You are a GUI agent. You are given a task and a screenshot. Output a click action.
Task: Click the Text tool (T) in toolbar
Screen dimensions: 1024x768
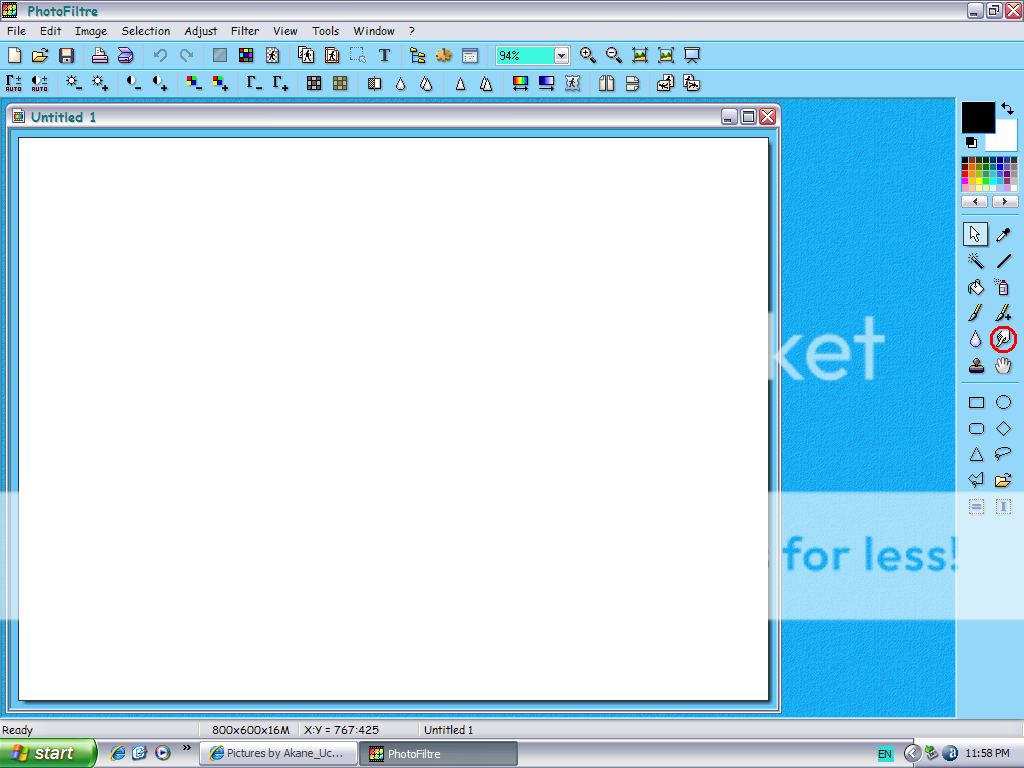[384, 56]
